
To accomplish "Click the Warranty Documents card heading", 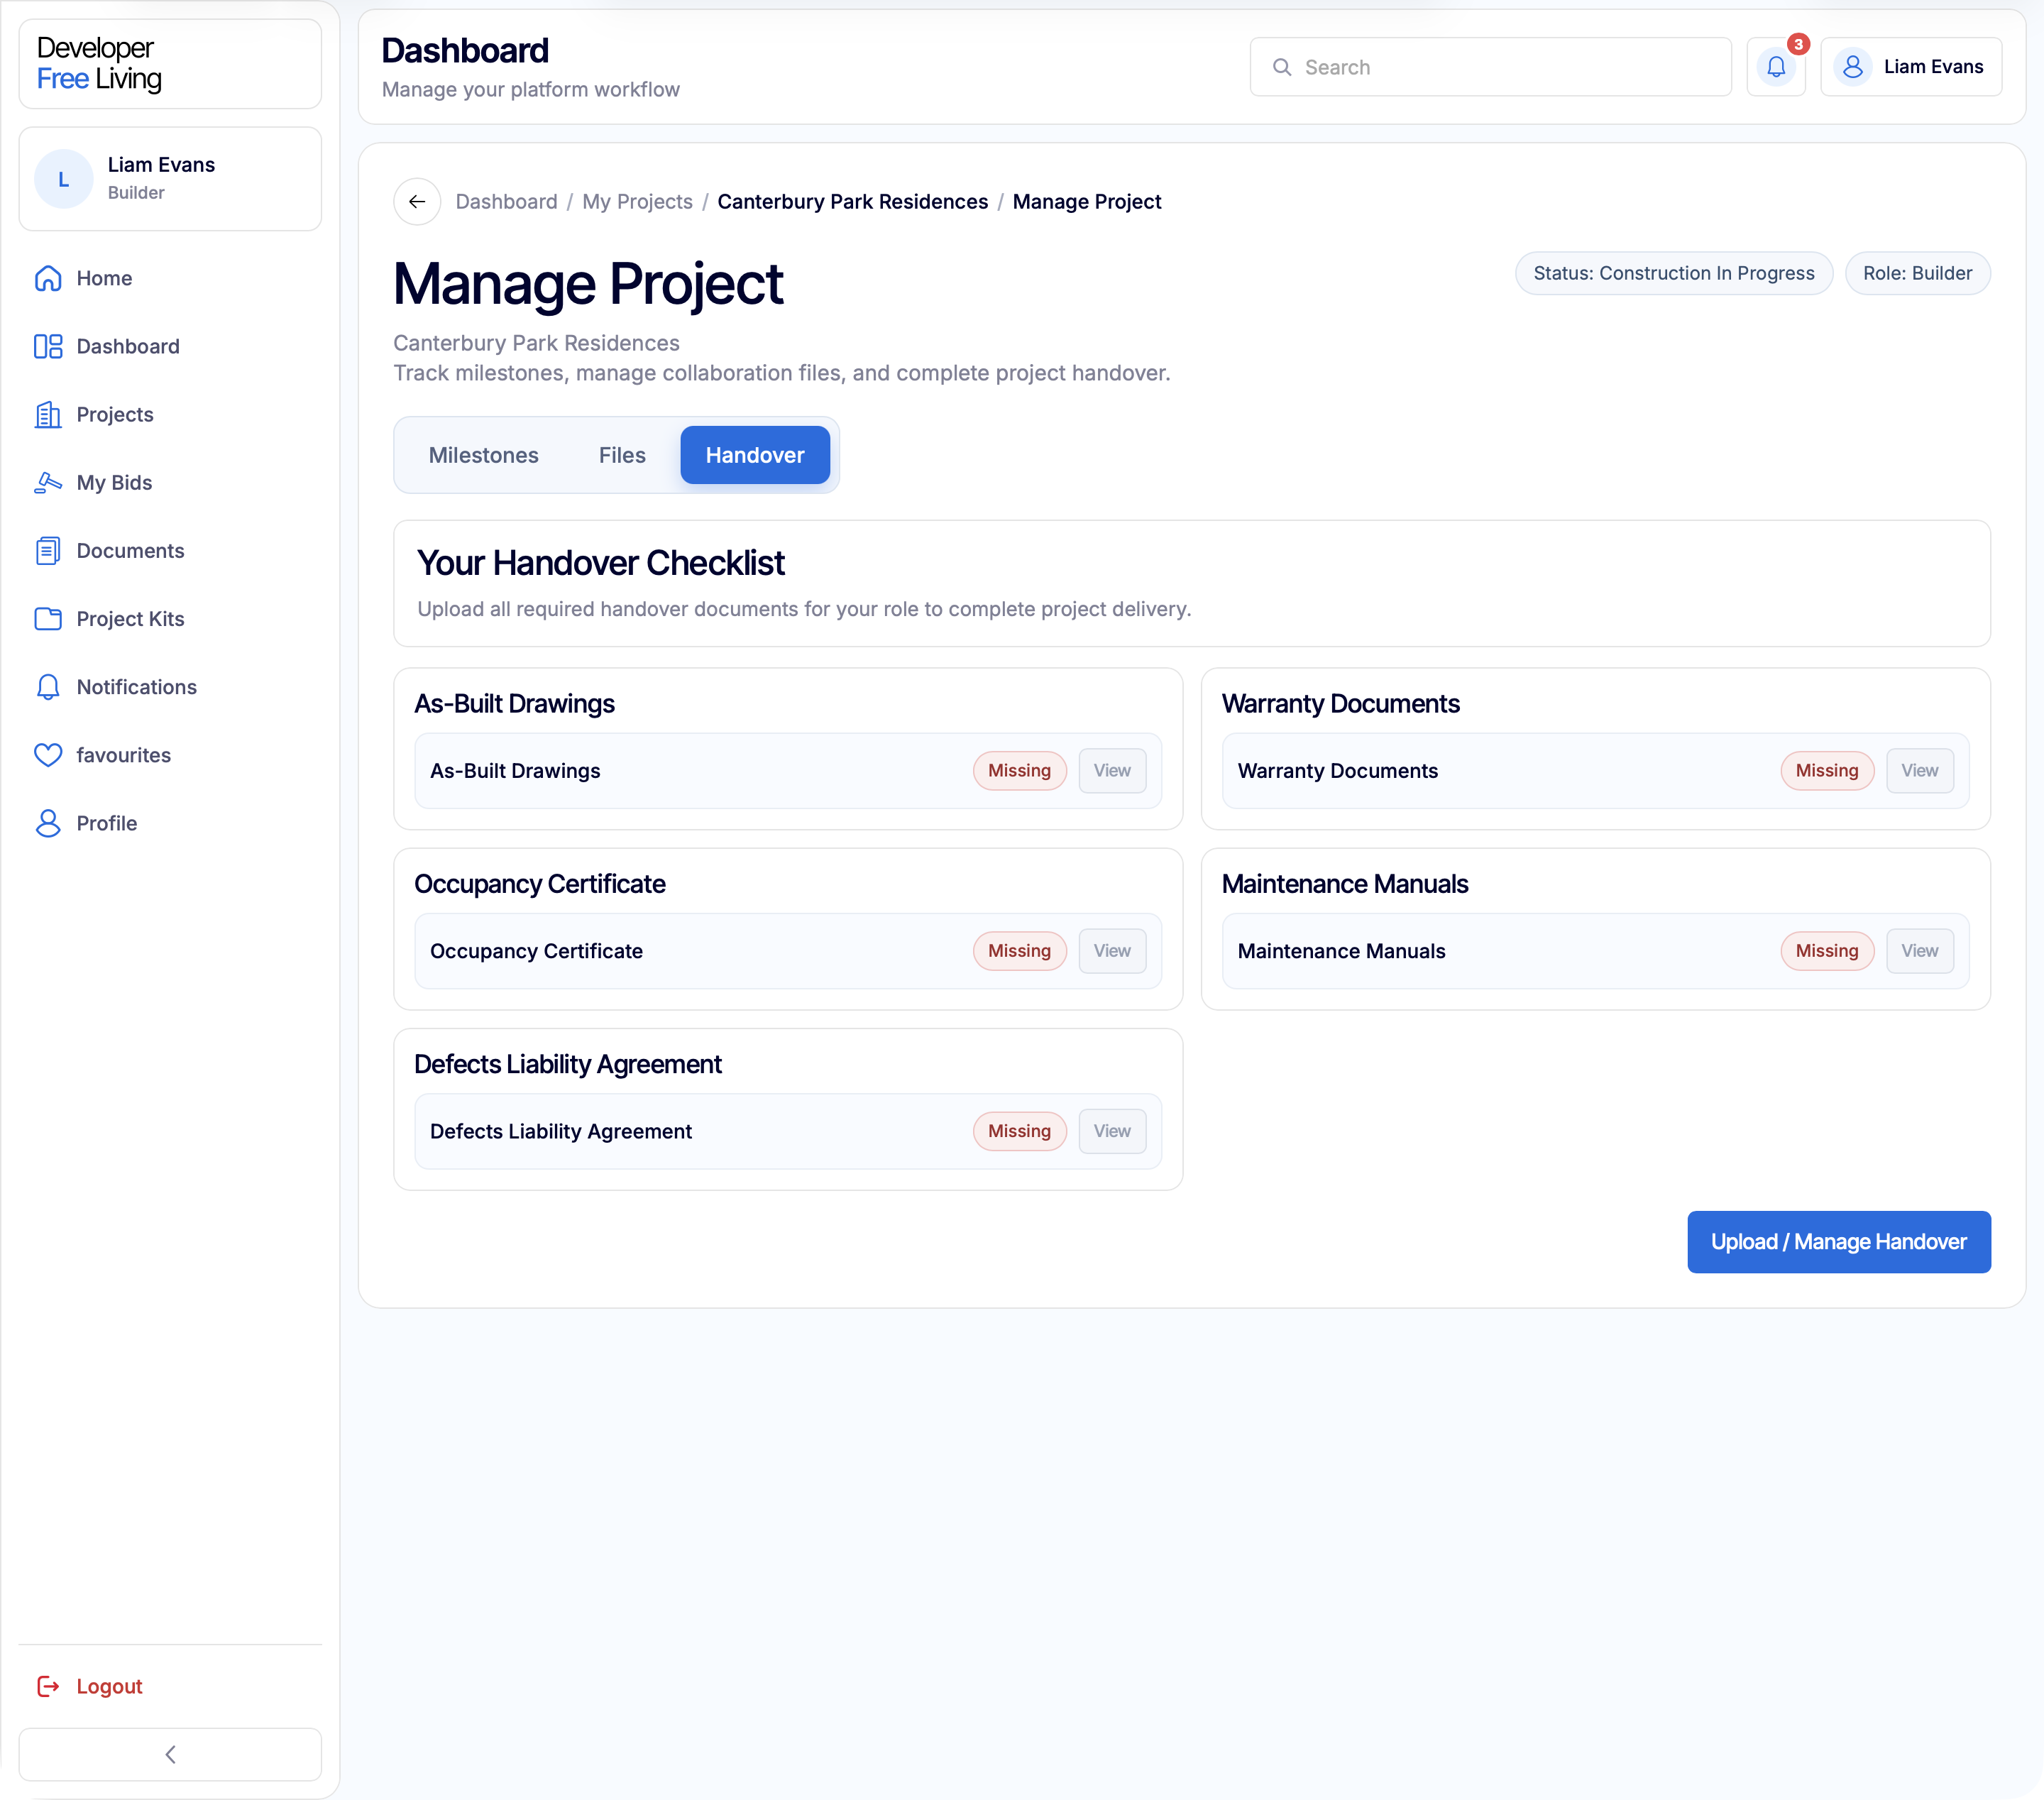I will [x=1340, y=704].
